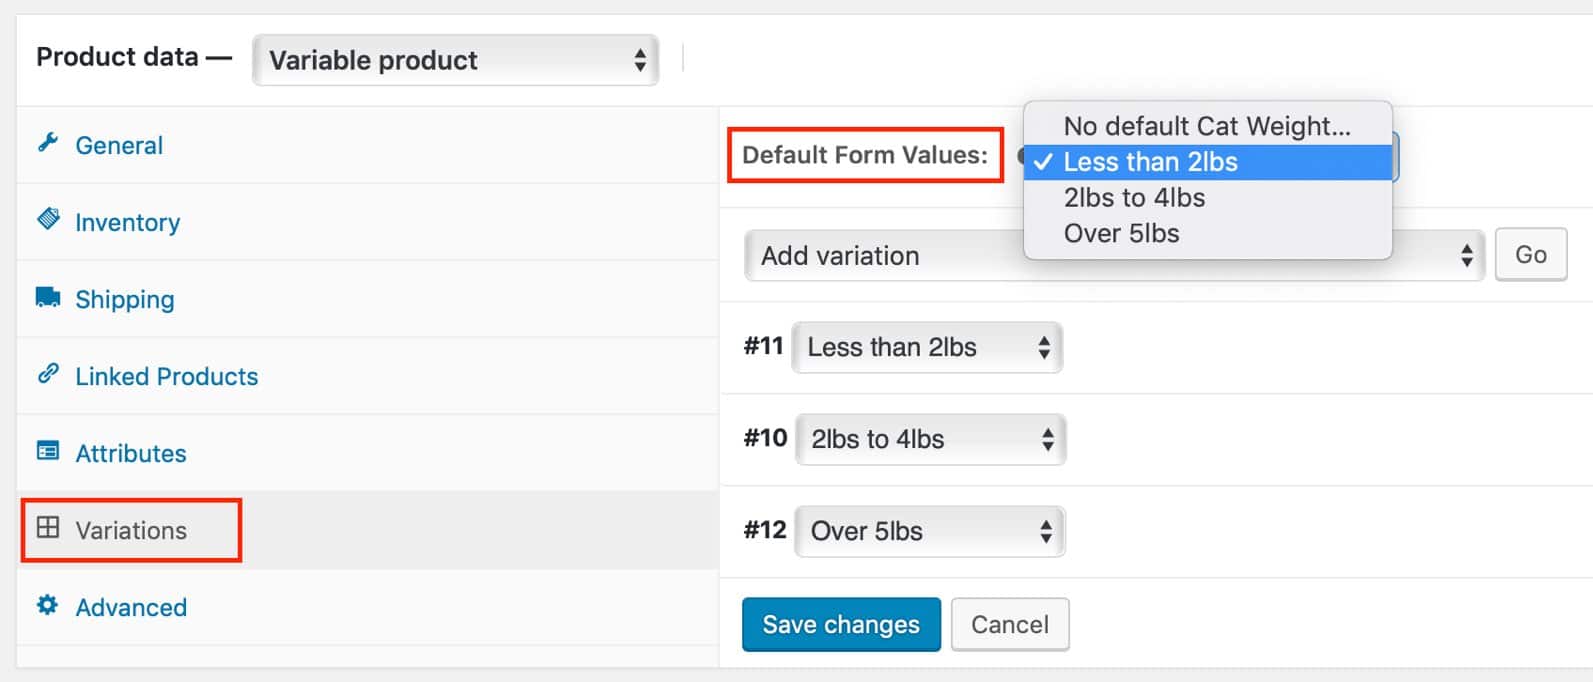Image resolution: width=1593 pixels, height=682 pixels.
Task: Select checked "Less than 2lbs" option
Action: 1150,162
